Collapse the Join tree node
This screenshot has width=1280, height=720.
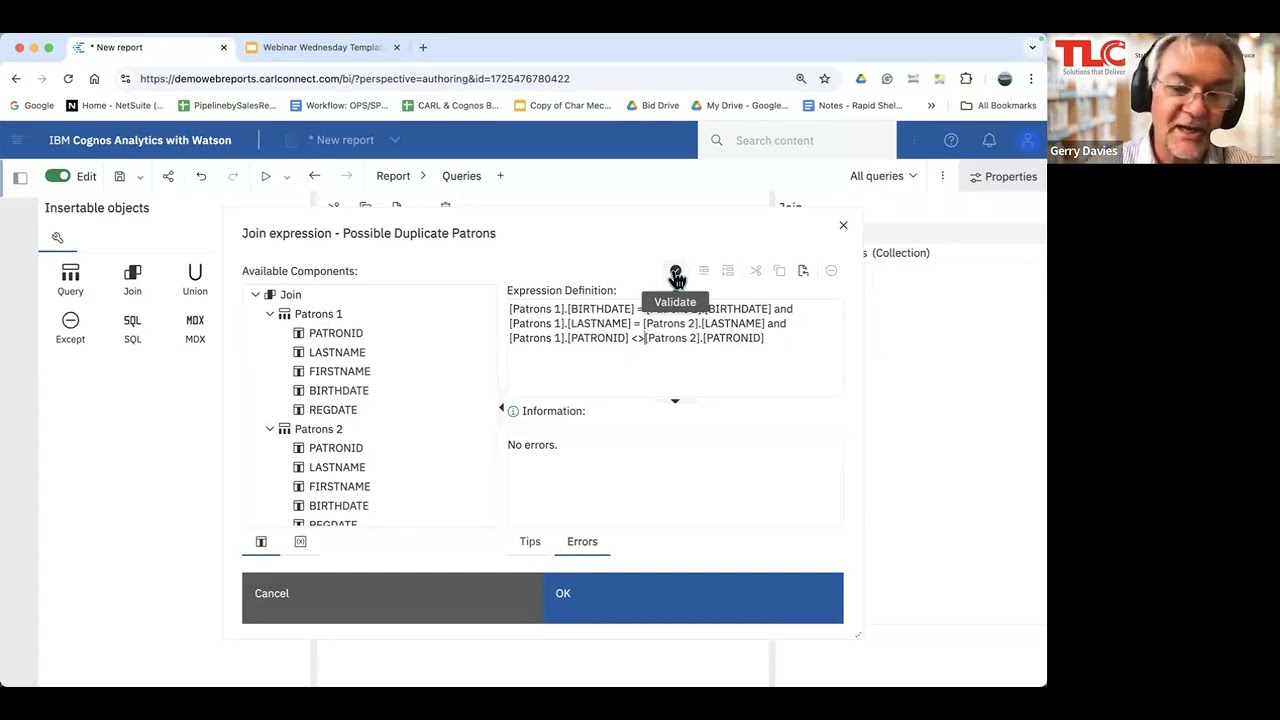(x=256, y=295)
